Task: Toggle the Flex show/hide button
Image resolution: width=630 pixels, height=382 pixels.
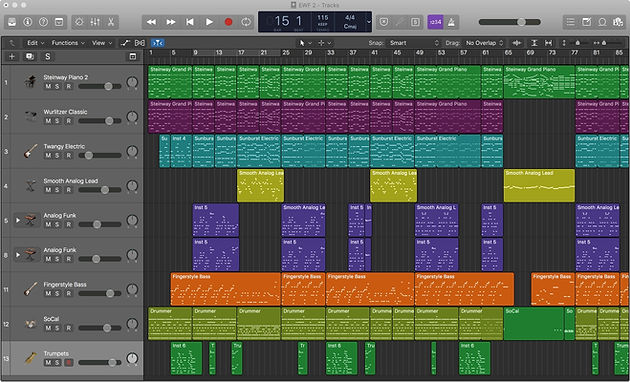Action: [x=140, y=43]
